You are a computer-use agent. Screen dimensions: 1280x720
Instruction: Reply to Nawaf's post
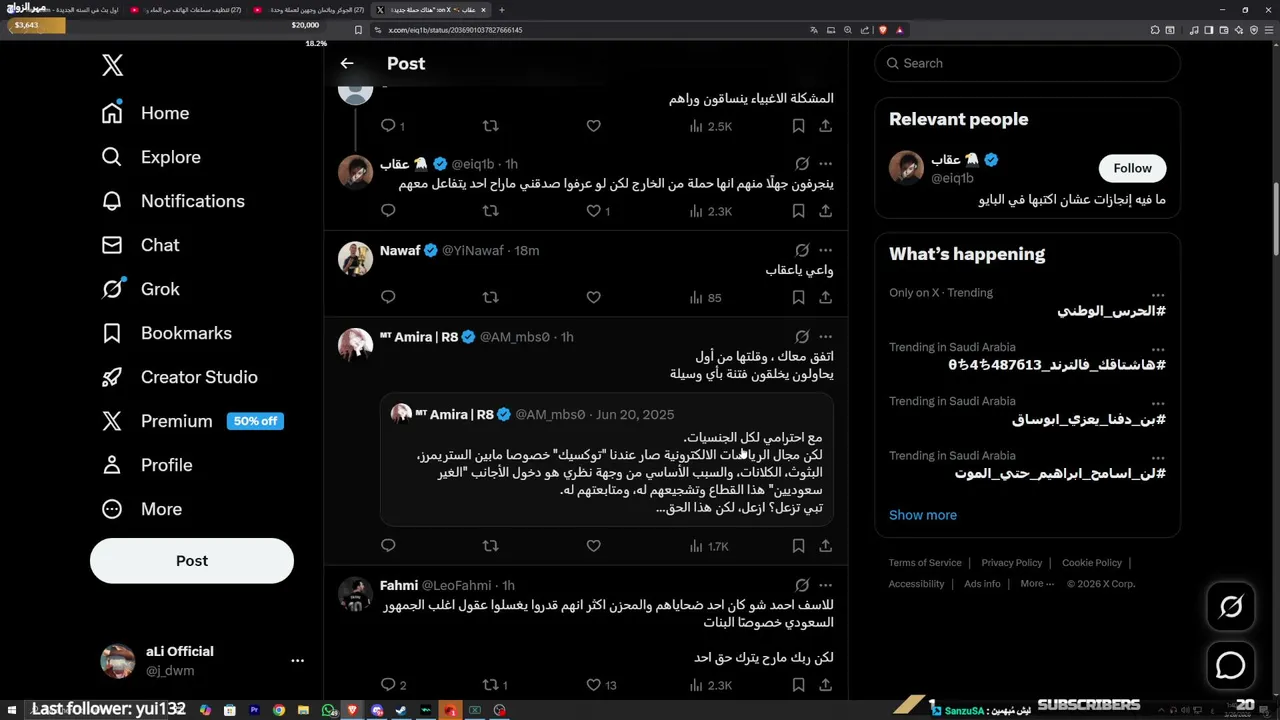click(388, 297)
